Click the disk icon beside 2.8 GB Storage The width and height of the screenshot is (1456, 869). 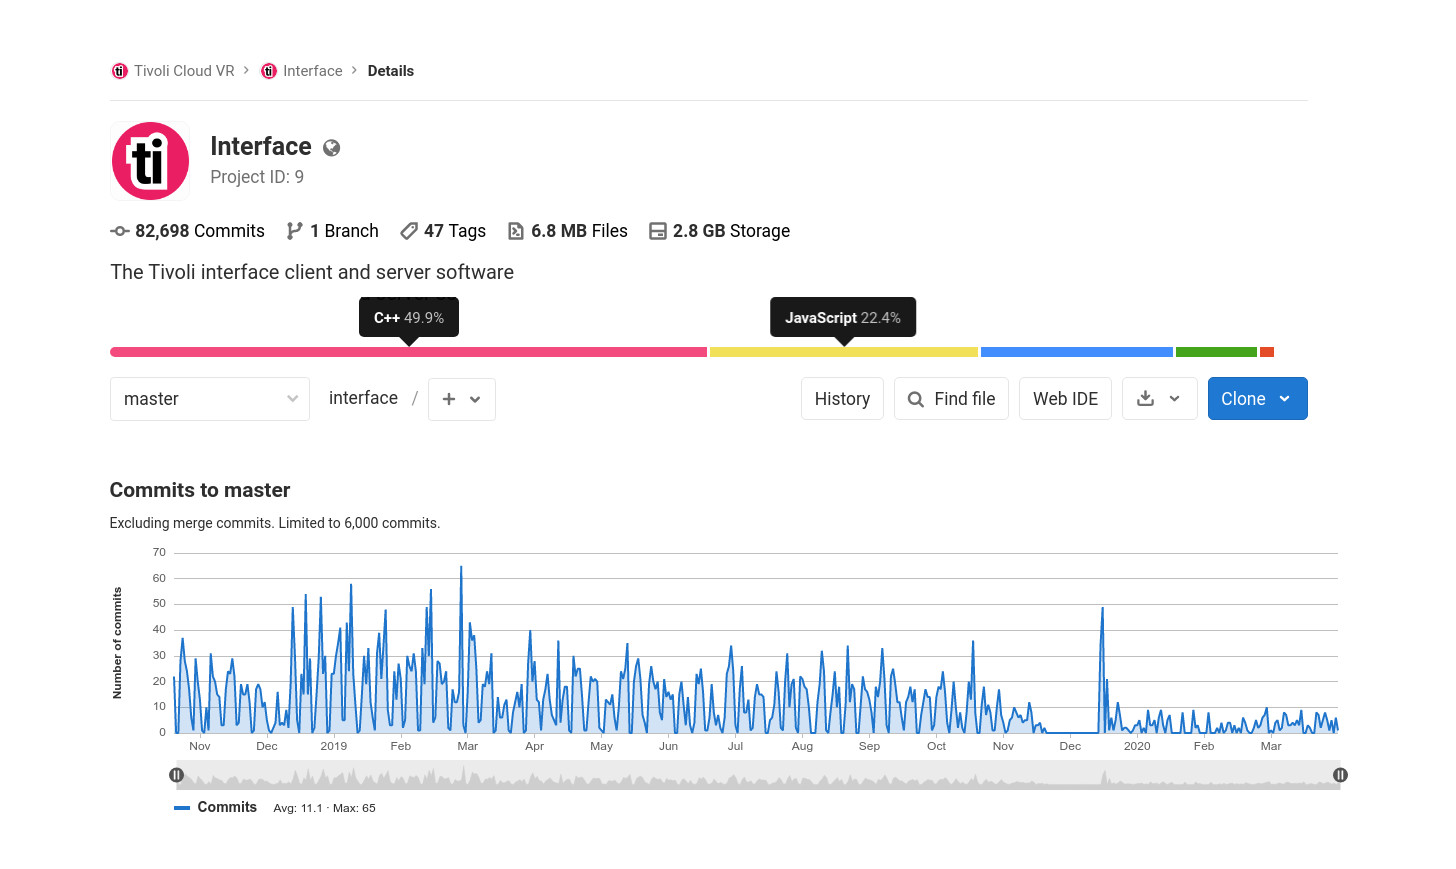click(x=657, y=231)
